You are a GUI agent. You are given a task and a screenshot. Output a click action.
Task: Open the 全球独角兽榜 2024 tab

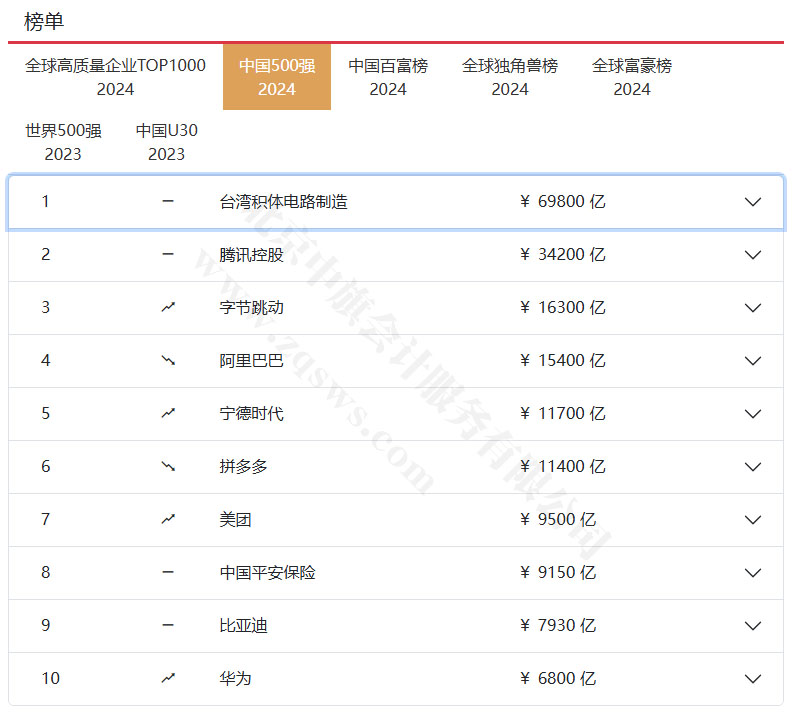[510, 77]
